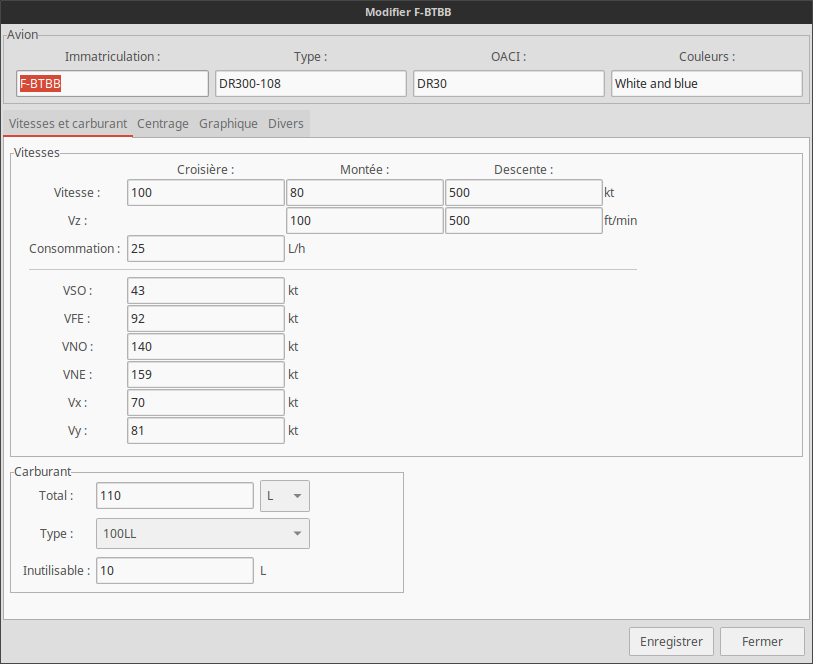This screenshot has height=664, width=813.
Task: Click the Consommation label
Action: [x=75, y=249]
